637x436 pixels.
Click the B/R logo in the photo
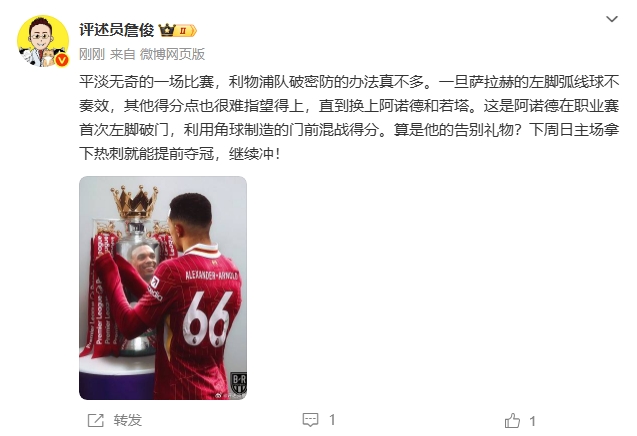[x=238, y=383]
